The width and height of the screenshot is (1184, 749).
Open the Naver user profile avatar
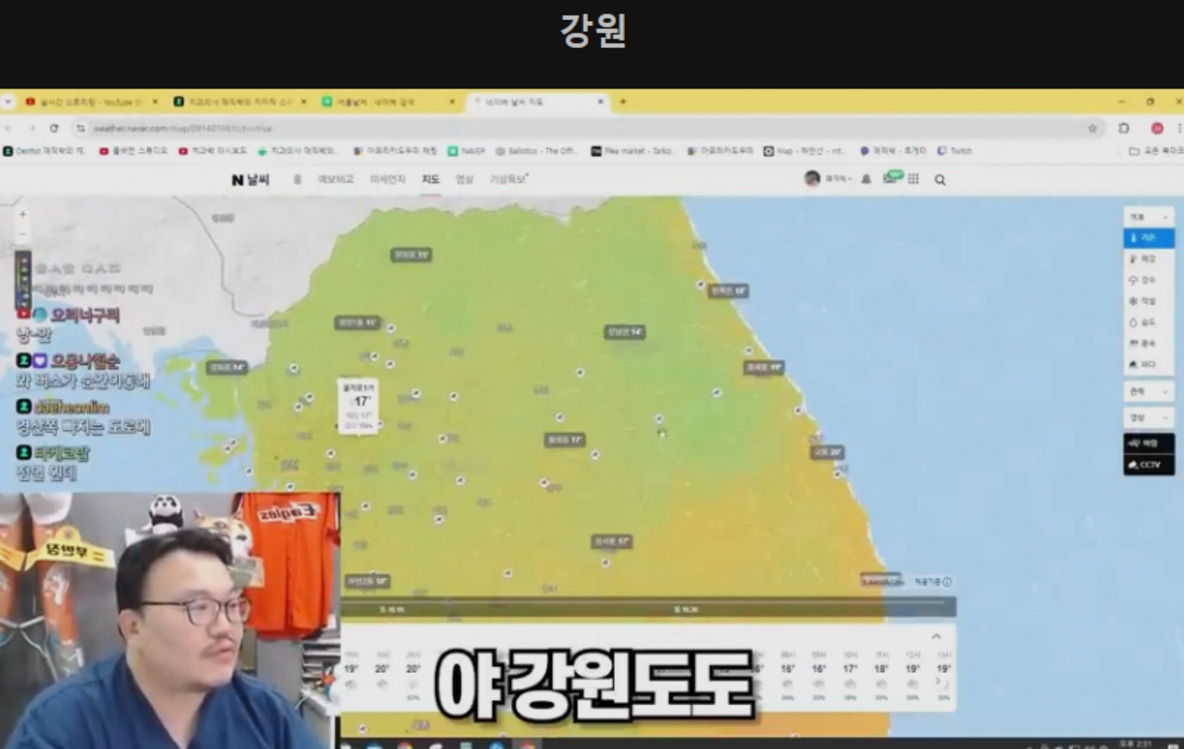812,179
